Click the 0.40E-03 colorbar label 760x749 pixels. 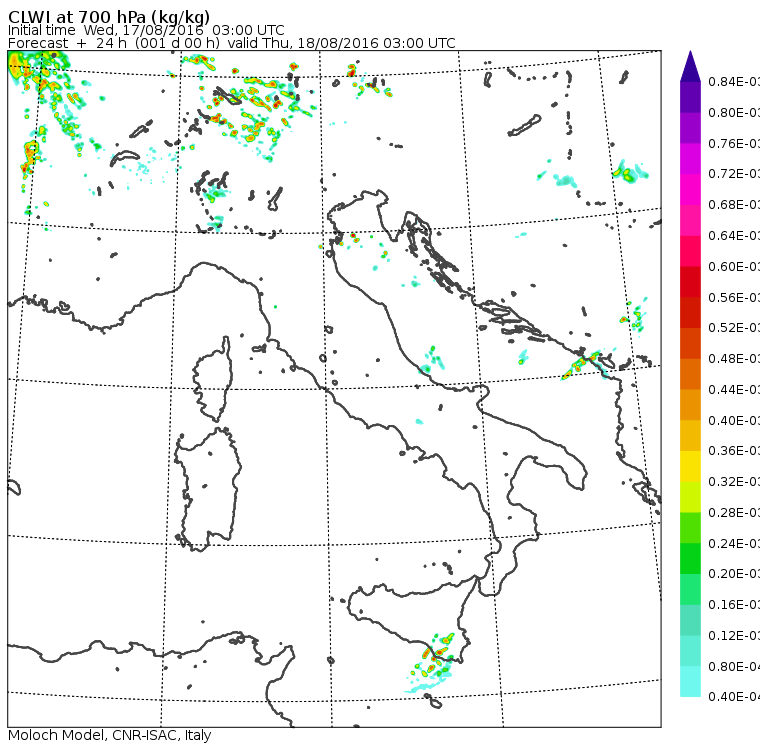[734, 420]
